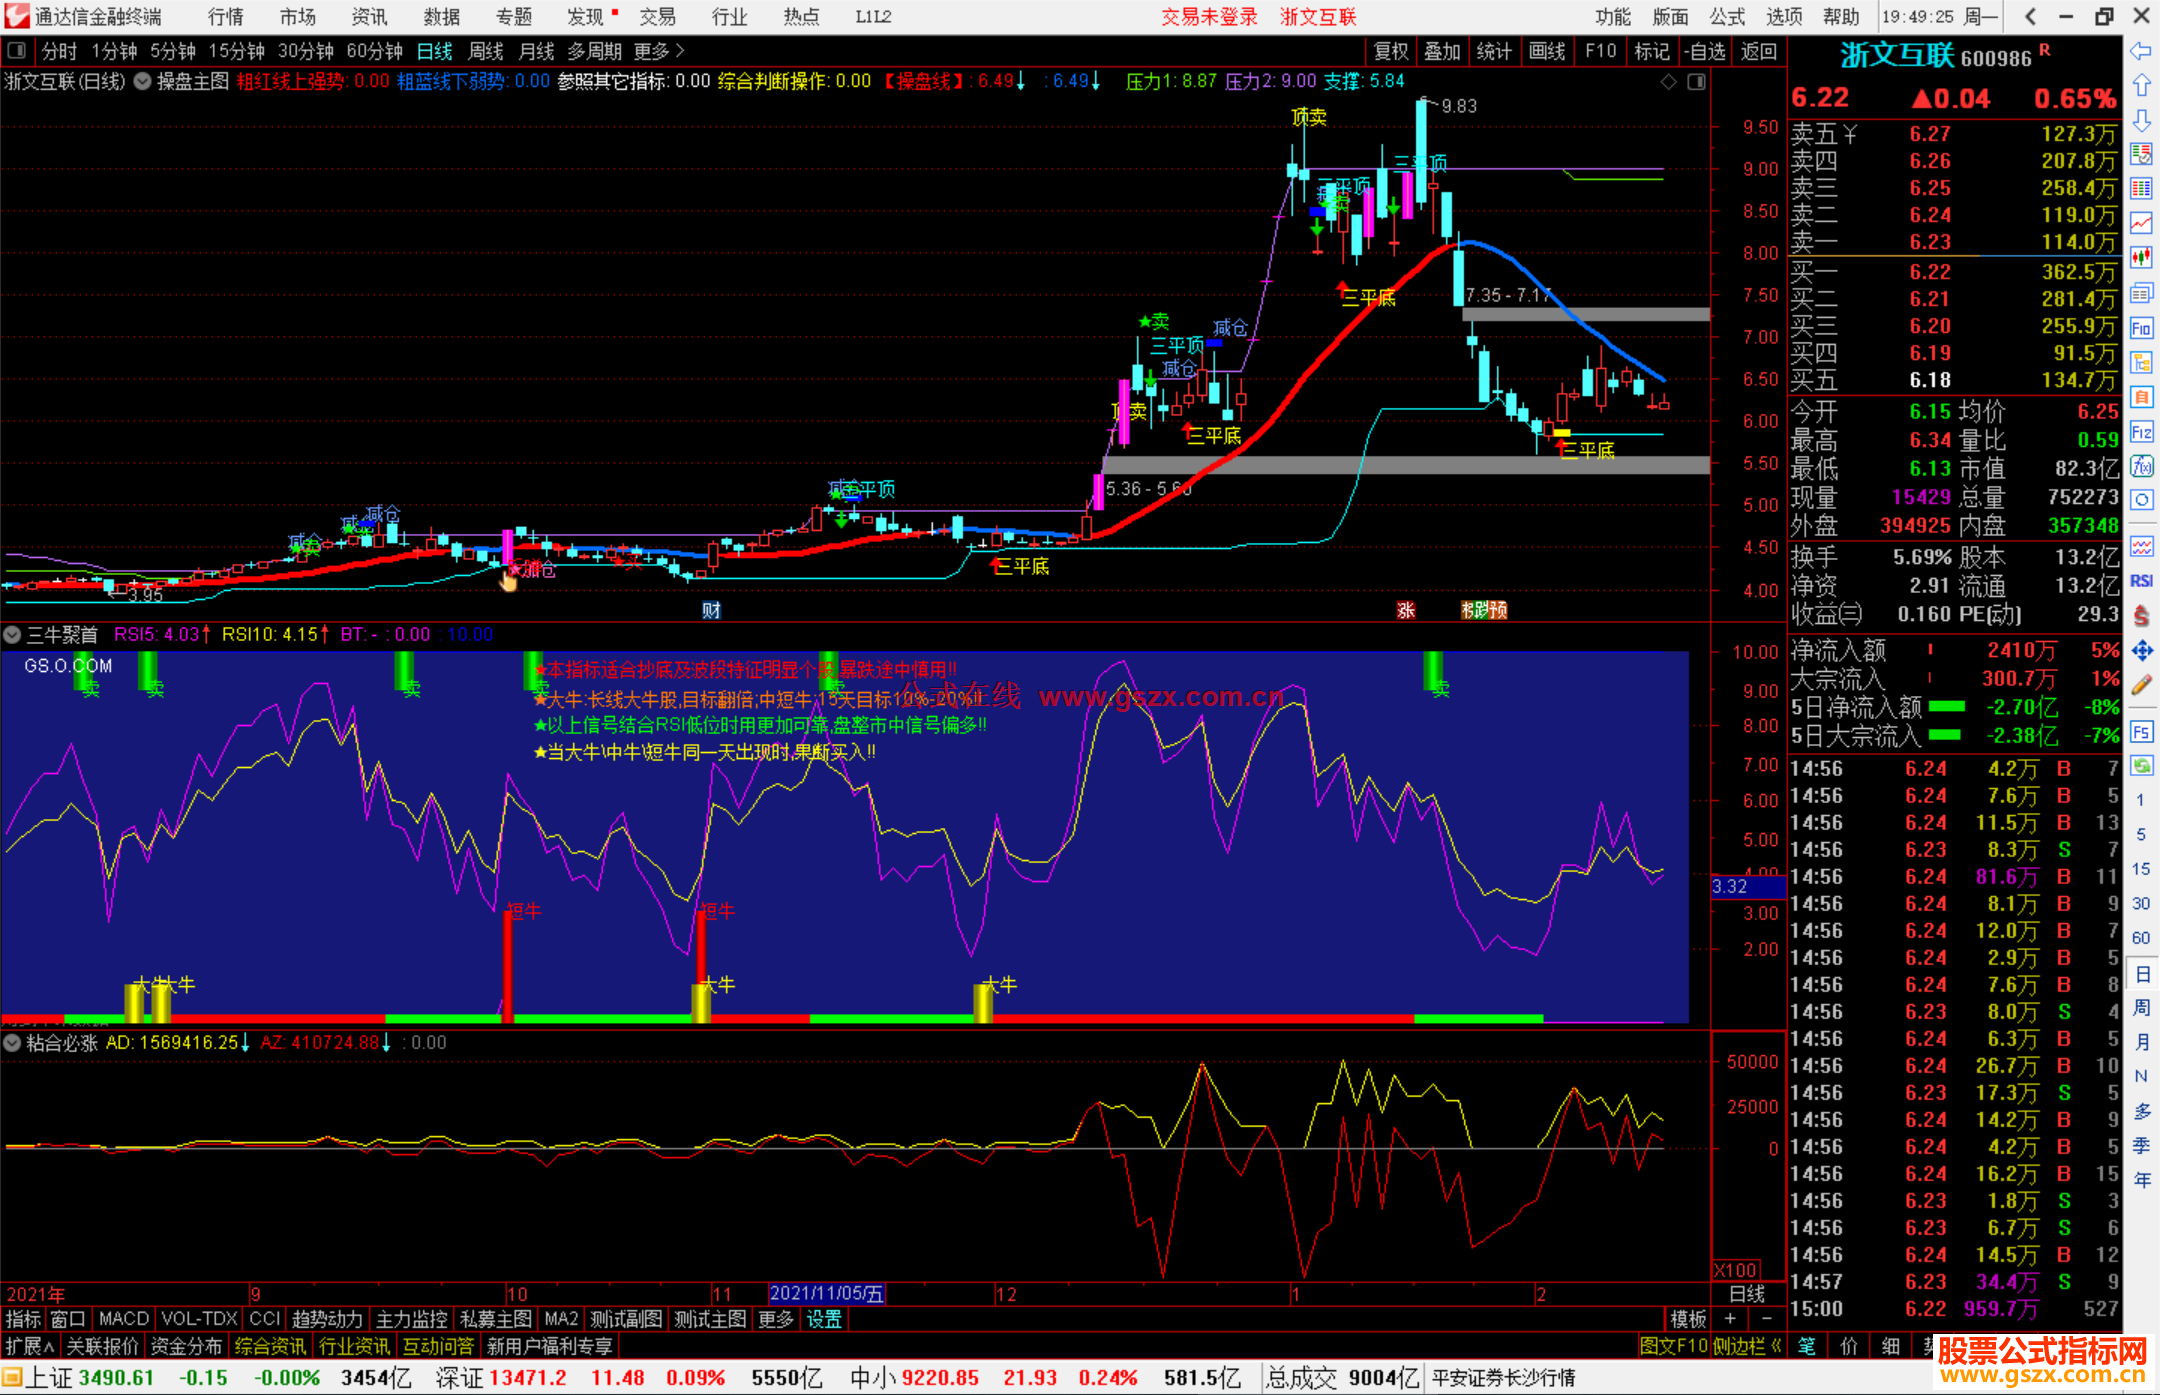Zoom out chart with − button
Viewport: 2160px width, 1395px height.
point(1766,1319)
